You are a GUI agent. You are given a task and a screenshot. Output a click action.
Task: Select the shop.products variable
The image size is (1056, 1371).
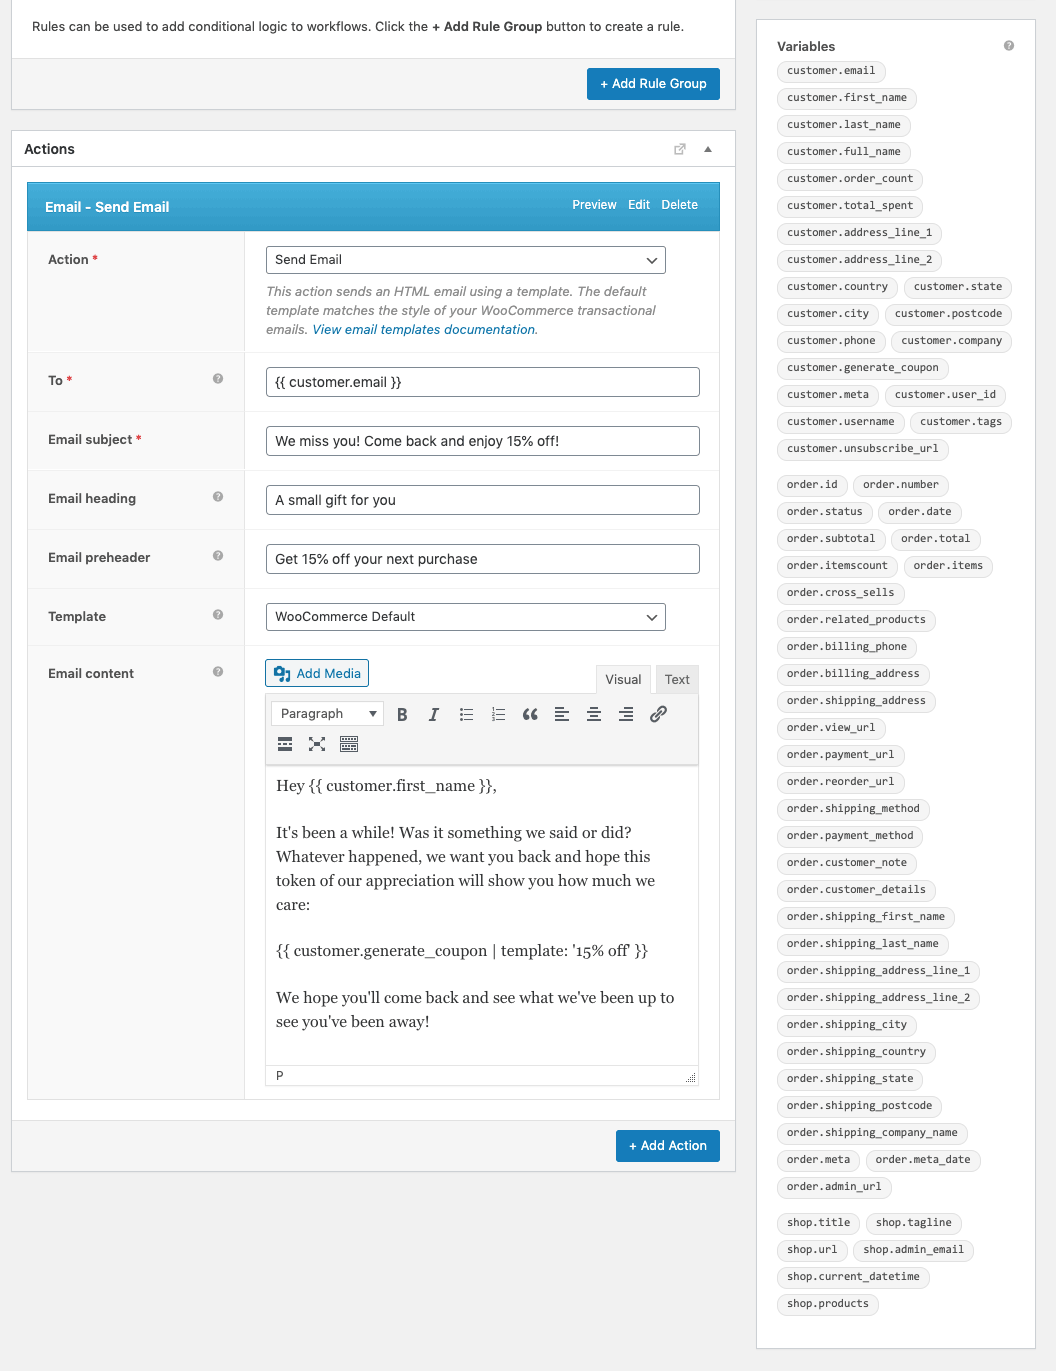(x=828, y=1304)
